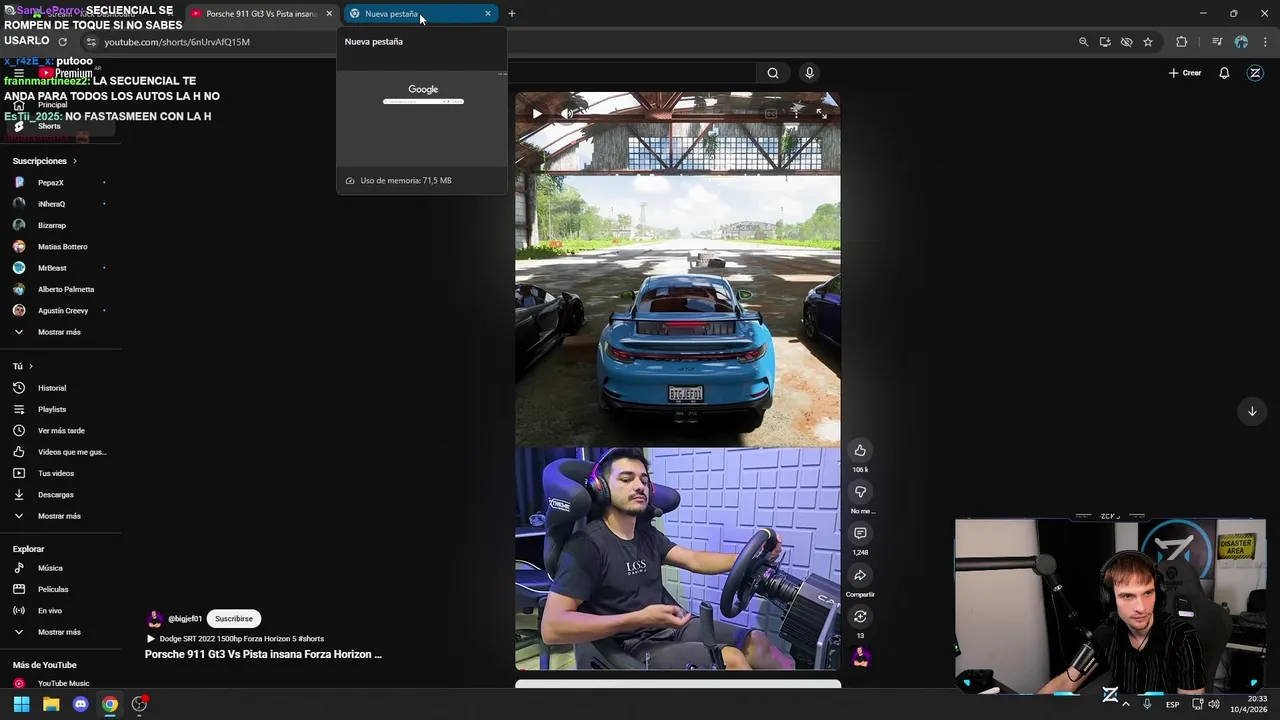Toggle fullscreen on the Short player
This screenshot has height=720, width=1280.
821,114
